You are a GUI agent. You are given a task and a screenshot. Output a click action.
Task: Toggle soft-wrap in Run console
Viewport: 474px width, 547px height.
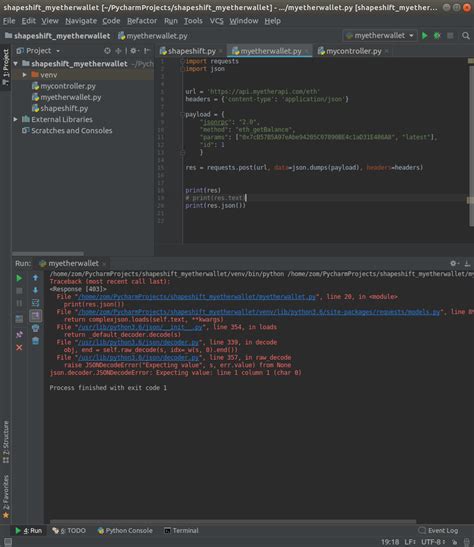click(x=35, y=303)
